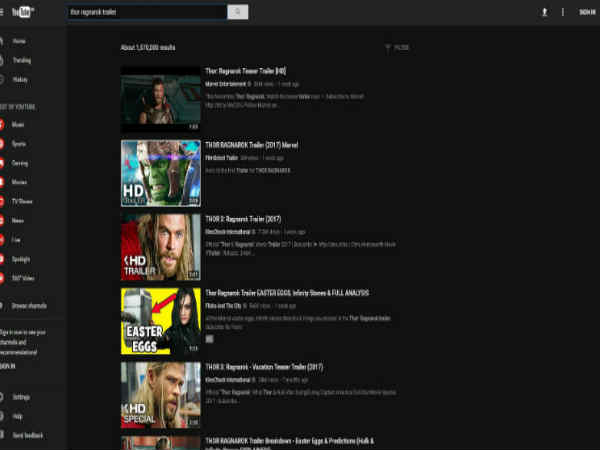Screen dimensions: 600x450
Task: Open 360° Video in the sidebar
Action: pos(23,278)
